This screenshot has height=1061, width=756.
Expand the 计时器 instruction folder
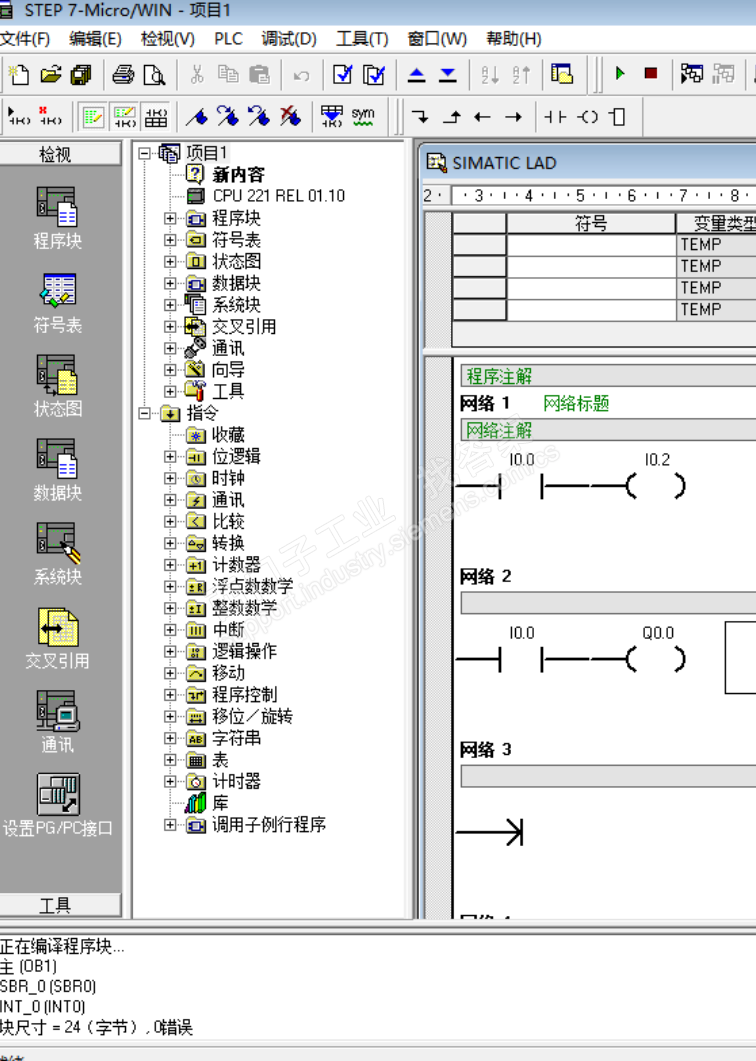pyautogui.click(x=171, y=782)
